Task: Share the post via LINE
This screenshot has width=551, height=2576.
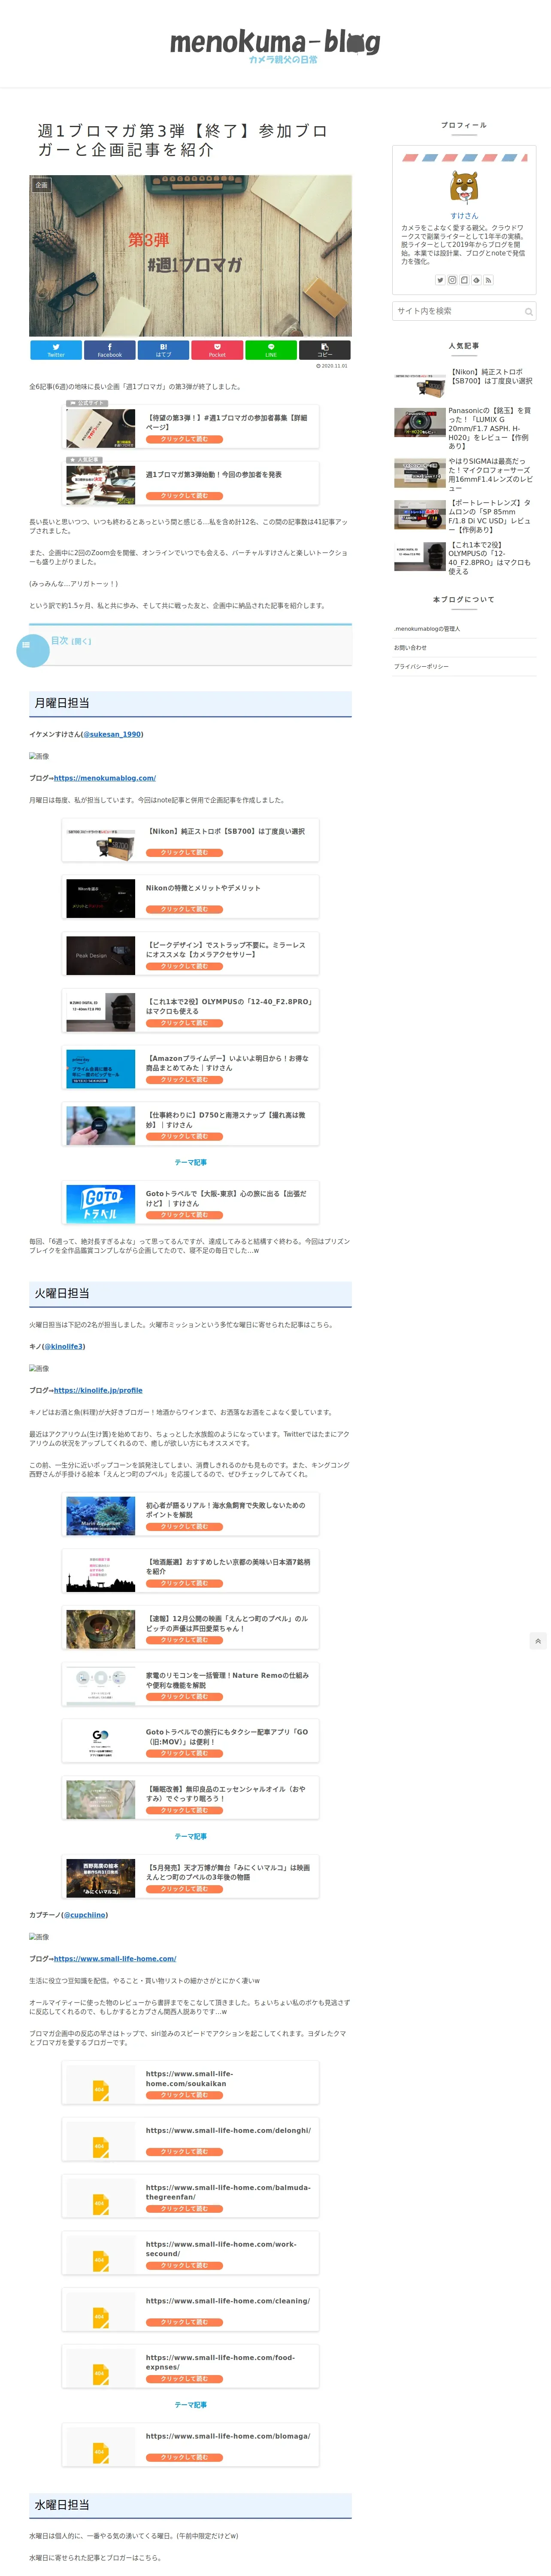Action: tap(271, 350)
